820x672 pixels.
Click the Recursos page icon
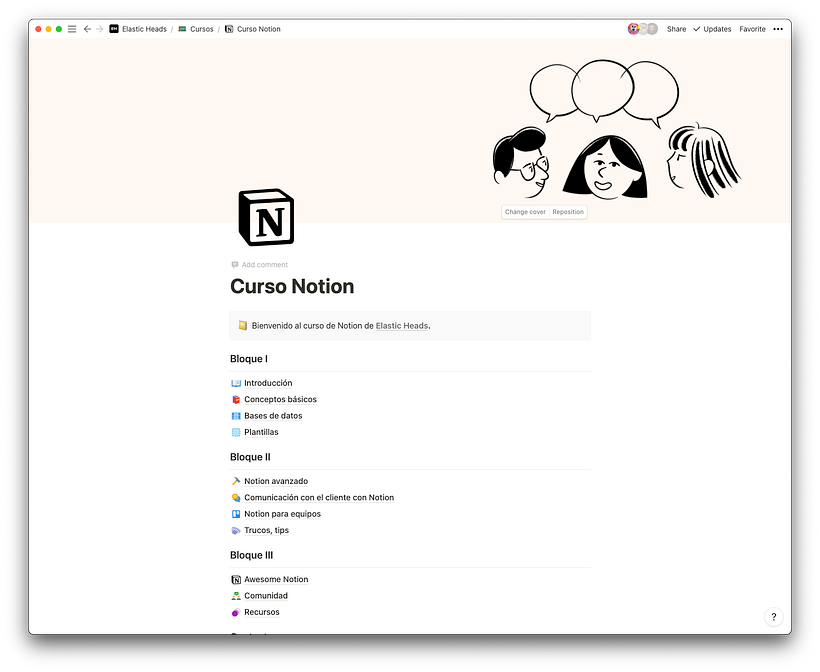[x=236, y=612]
